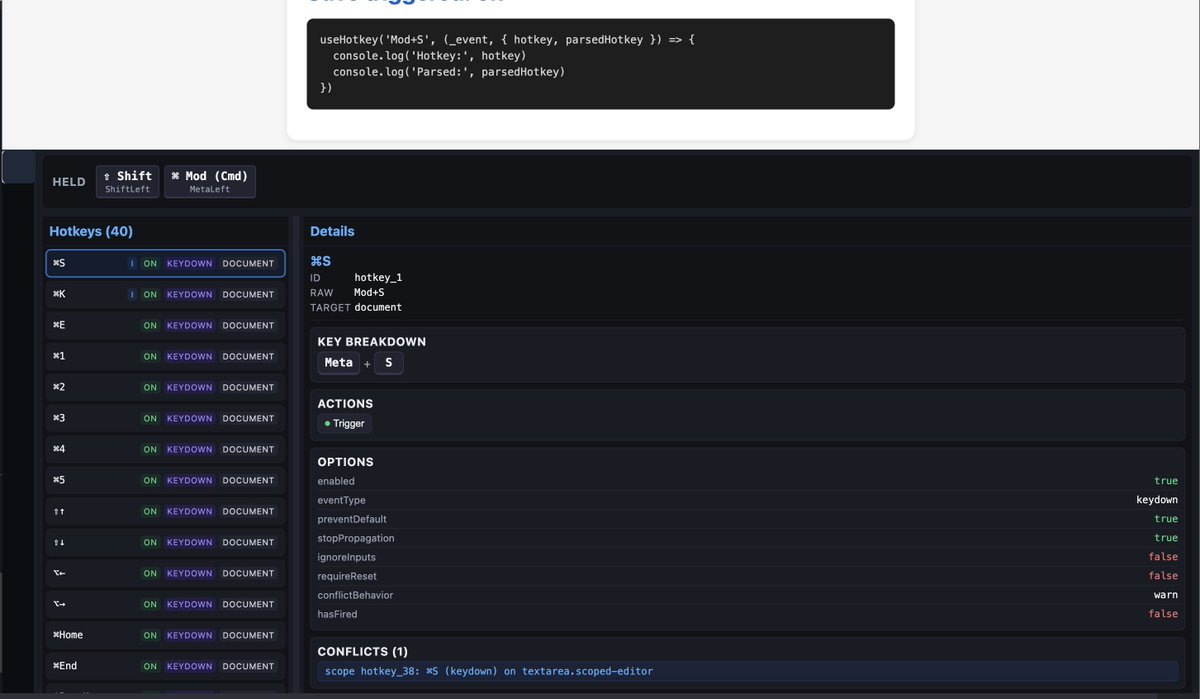Select the ⌘End hotkey row
Image resolution: width=1200 pixels, height=699 pixels.
click(x=165, y=666)
